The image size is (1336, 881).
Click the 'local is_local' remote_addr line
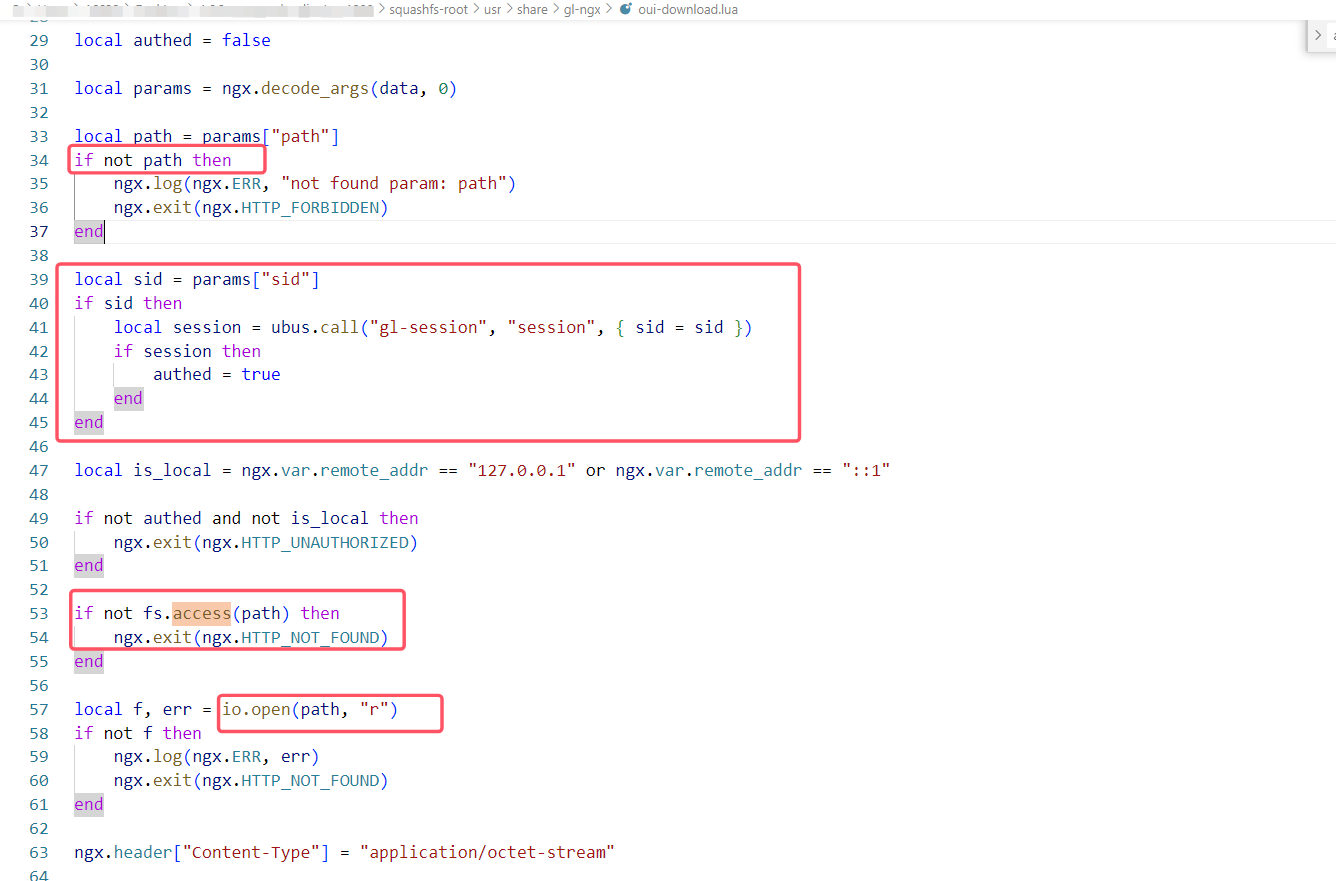[482, 470]
